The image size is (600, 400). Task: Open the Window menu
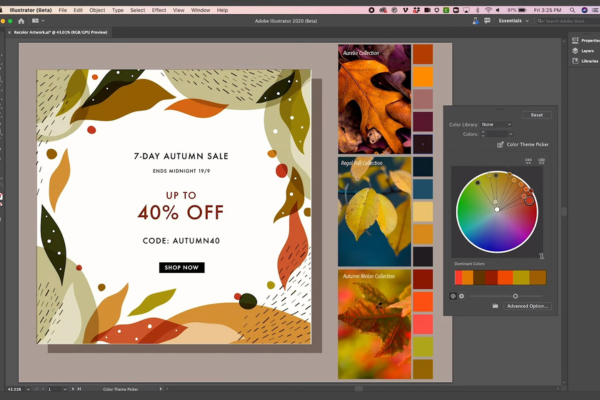point(201,10)
